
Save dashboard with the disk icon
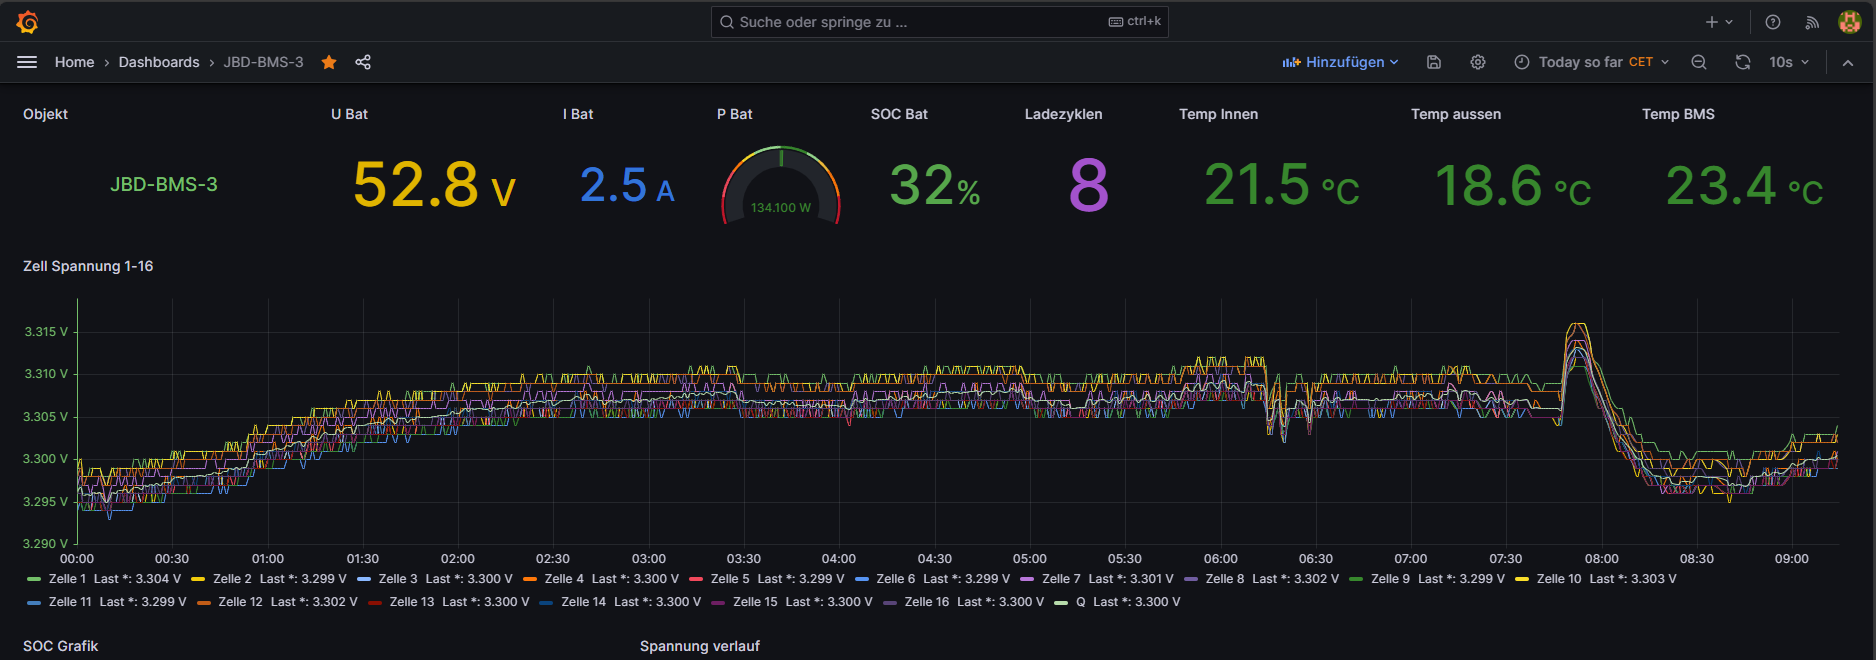click(x=1433, y=62)
